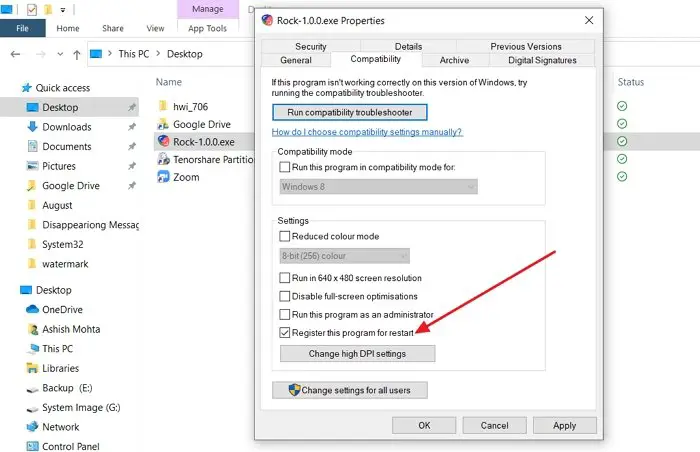Click the back navigation arrow

pos(15,54)
